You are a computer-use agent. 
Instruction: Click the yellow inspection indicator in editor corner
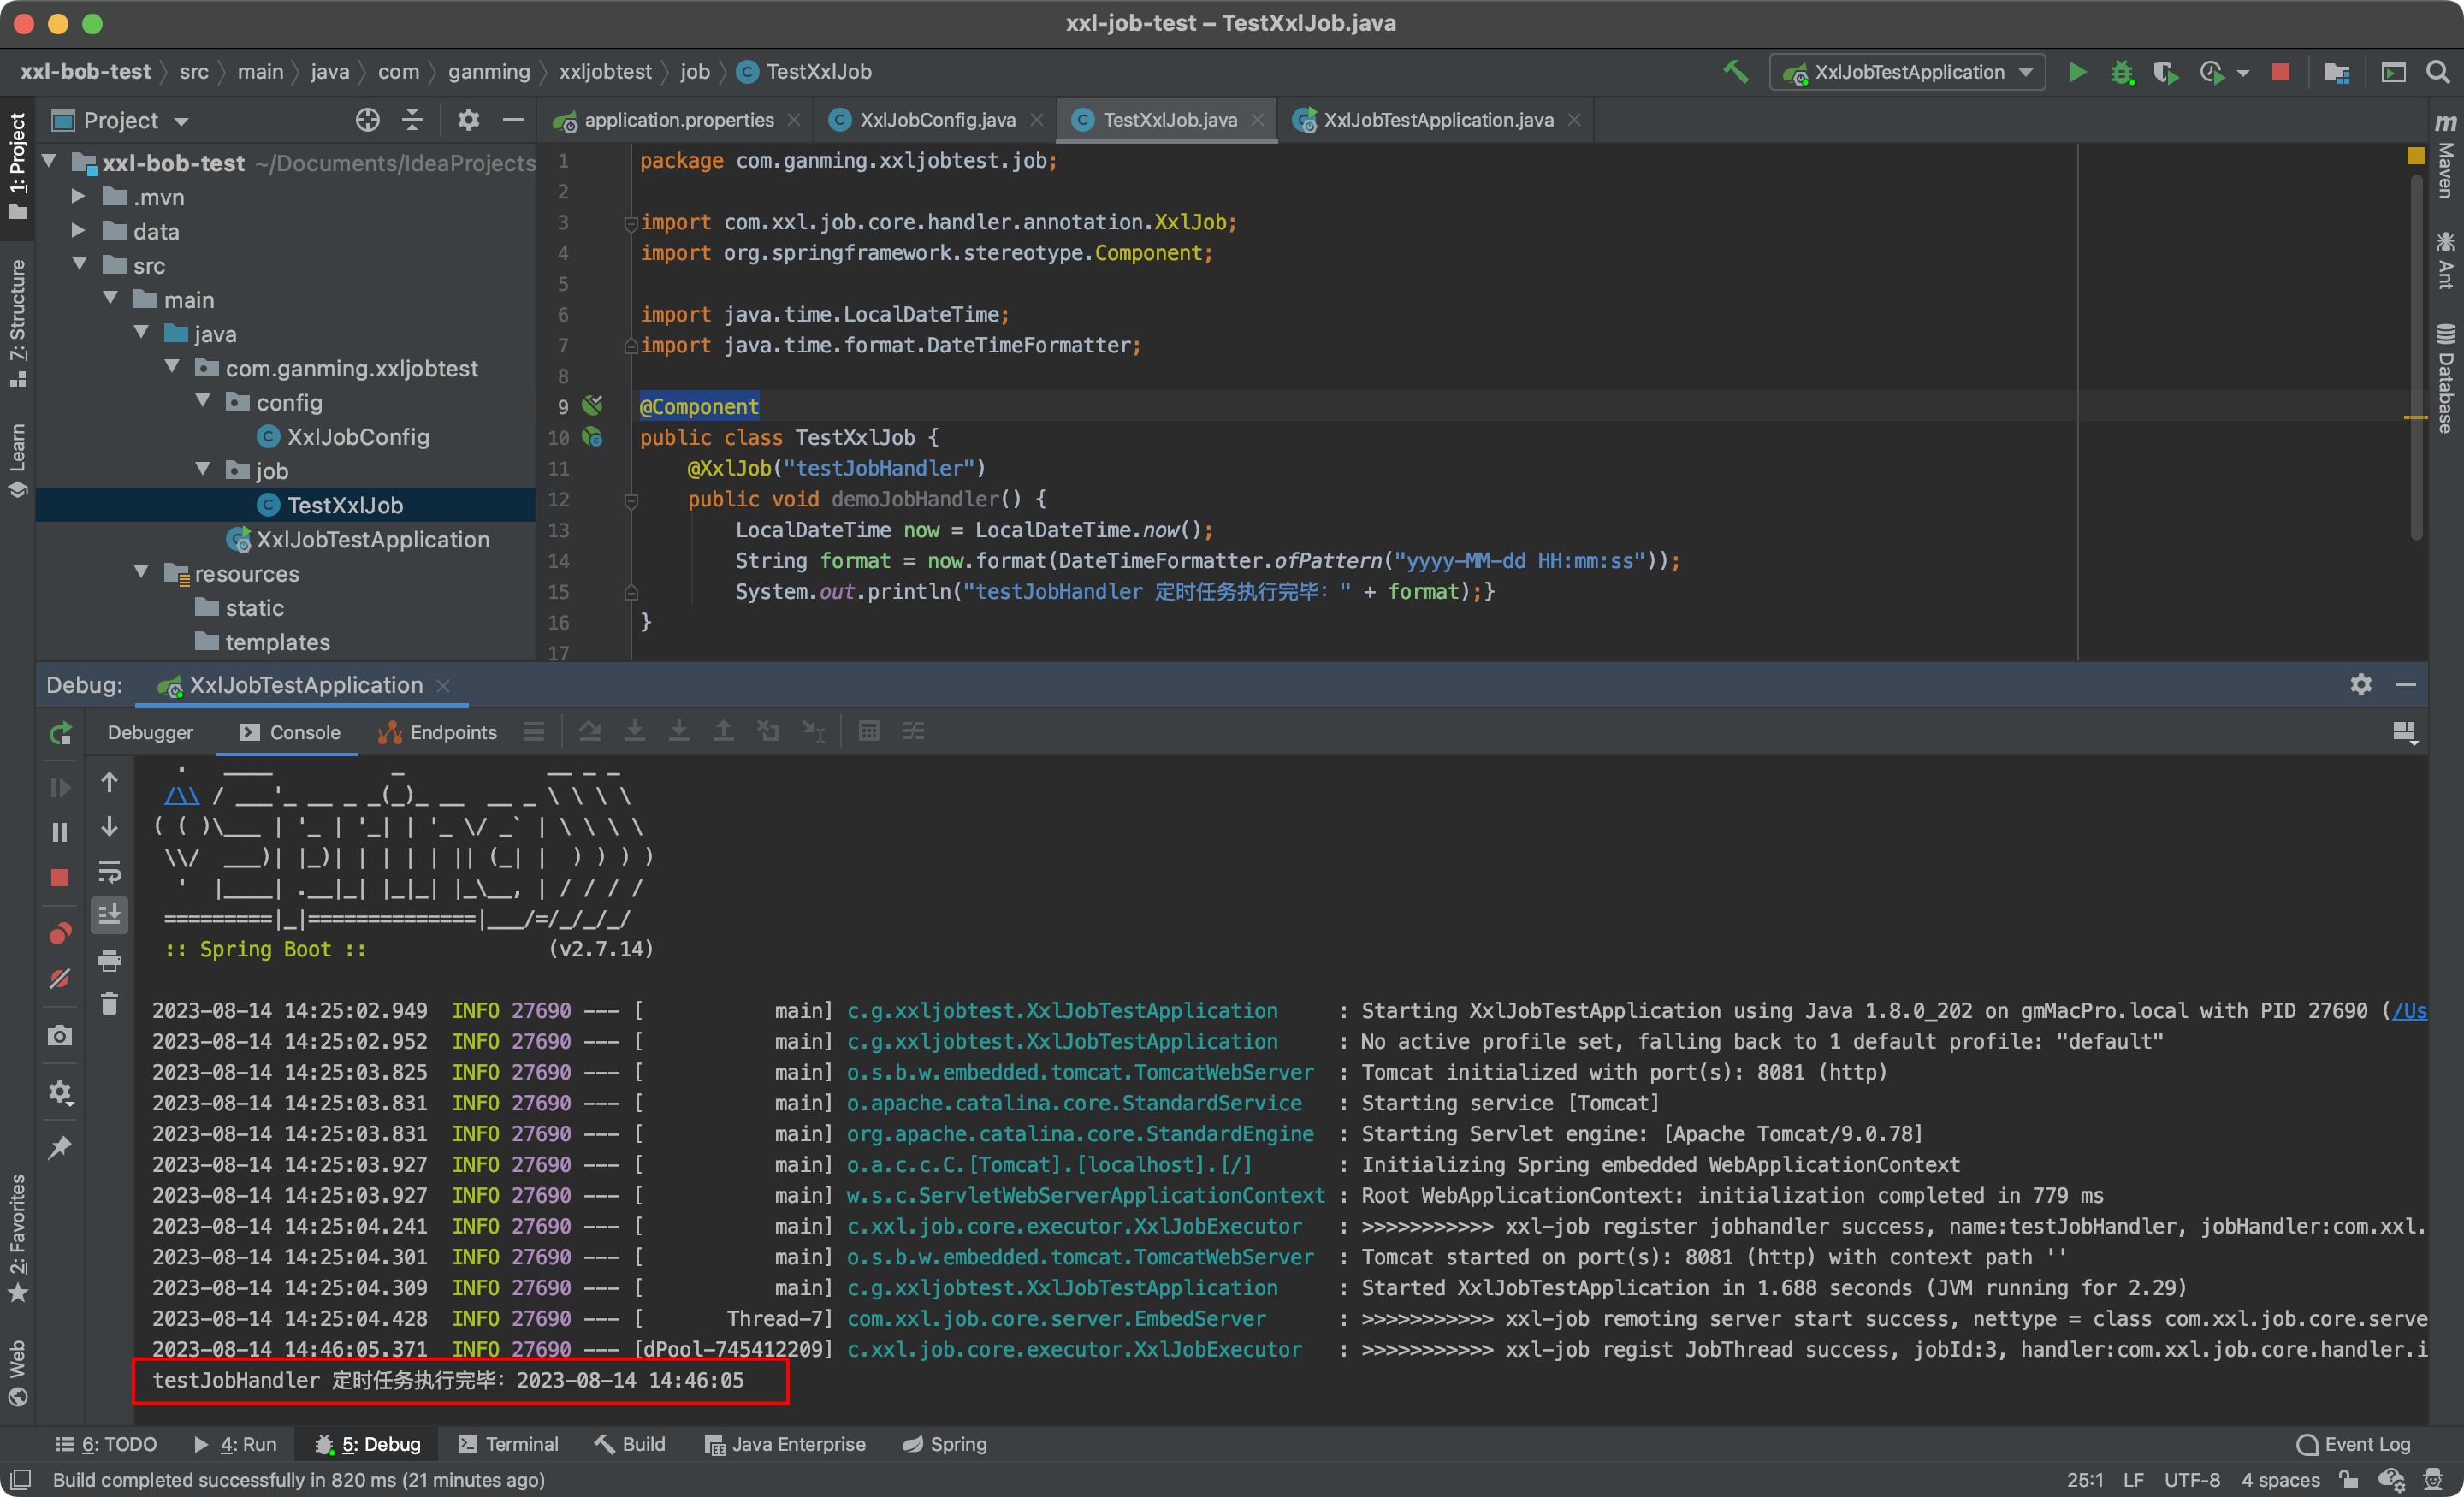click(2415, 156)
